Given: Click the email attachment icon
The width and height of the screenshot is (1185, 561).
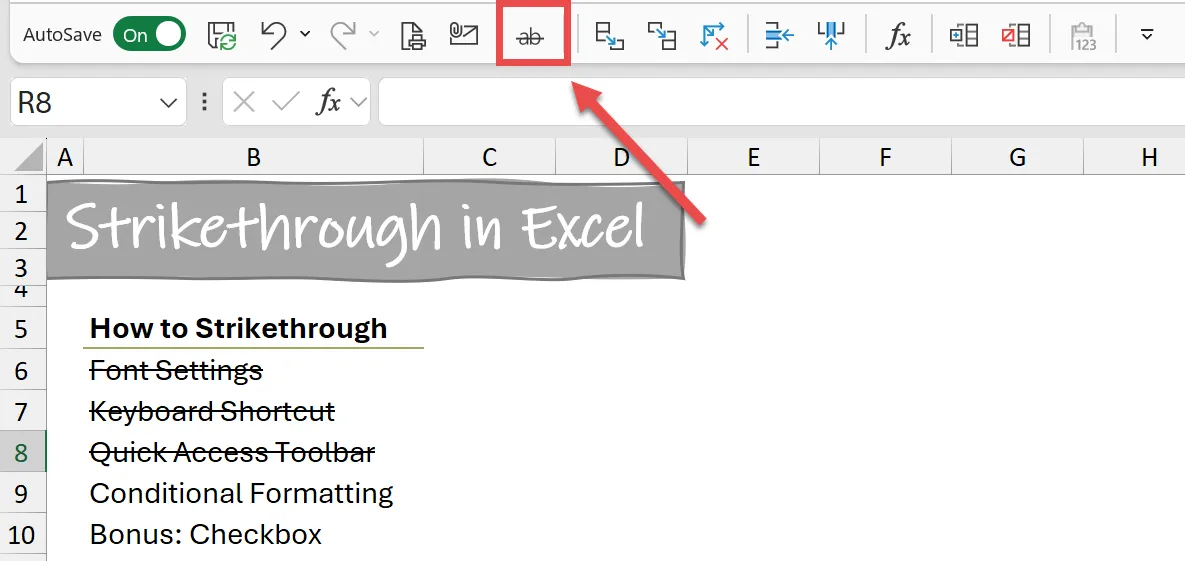Looking at the screenshot, I should pos(463,35).
